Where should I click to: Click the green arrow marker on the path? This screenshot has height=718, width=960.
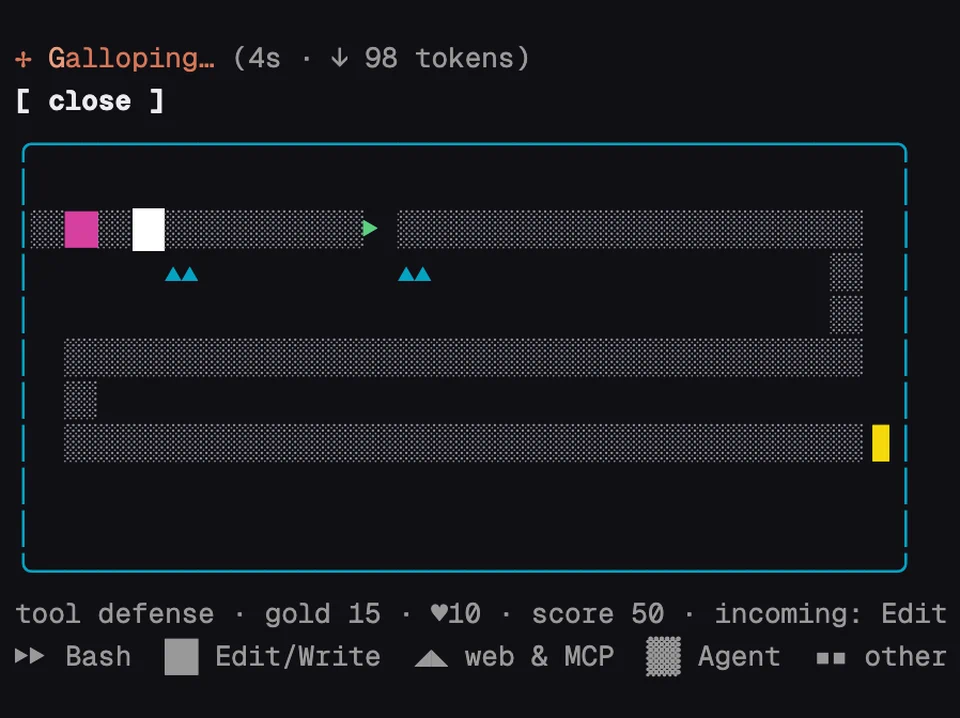[370, 228]
